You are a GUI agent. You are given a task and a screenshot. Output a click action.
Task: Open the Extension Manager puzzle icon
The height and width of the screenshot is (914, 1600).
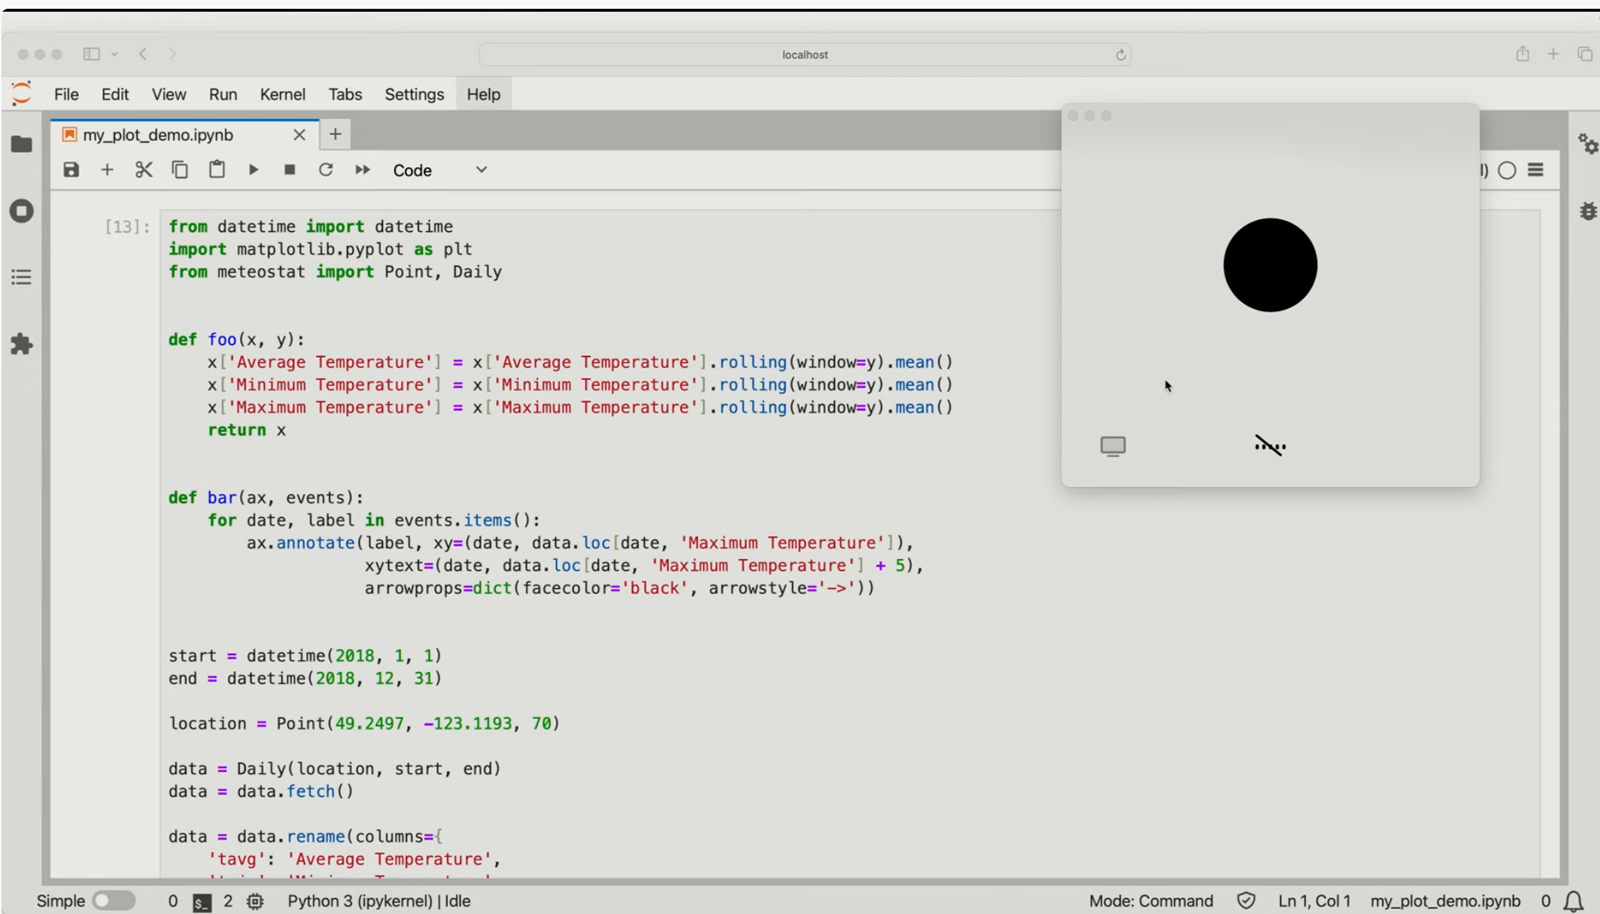[21, 344]
